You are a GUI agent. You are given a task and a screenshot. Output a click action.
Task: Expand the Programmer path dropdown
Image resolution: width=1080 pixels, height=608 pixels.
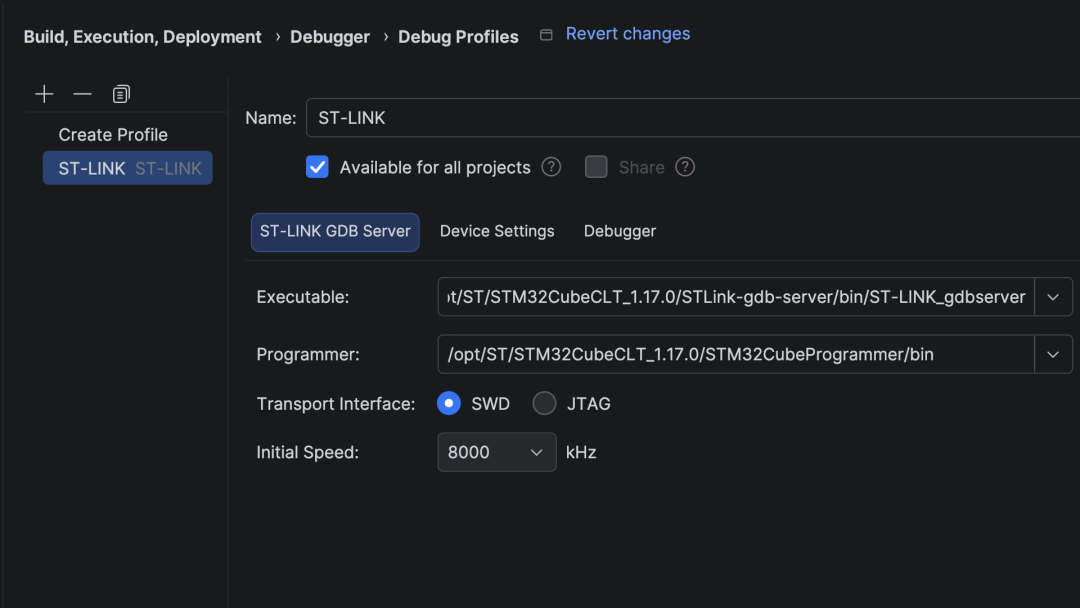(1053, 355)
